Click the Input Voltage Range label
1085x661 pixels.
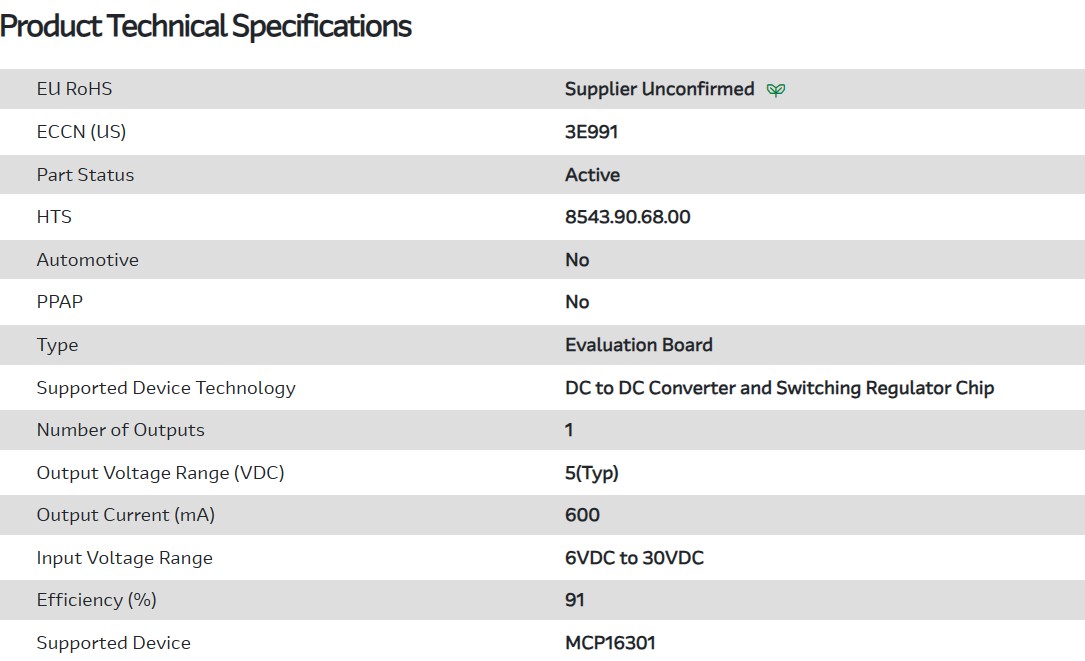point(124,558)
